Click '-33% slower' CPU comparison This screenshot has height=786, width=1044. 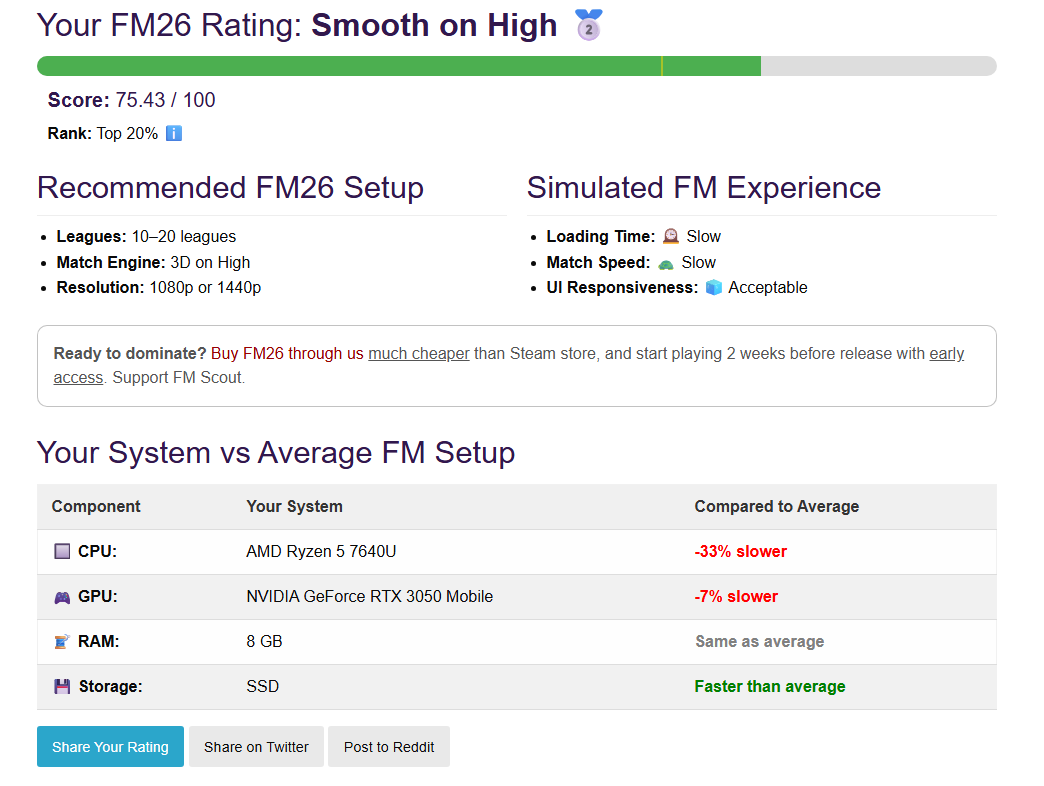(x=740, y=551)
